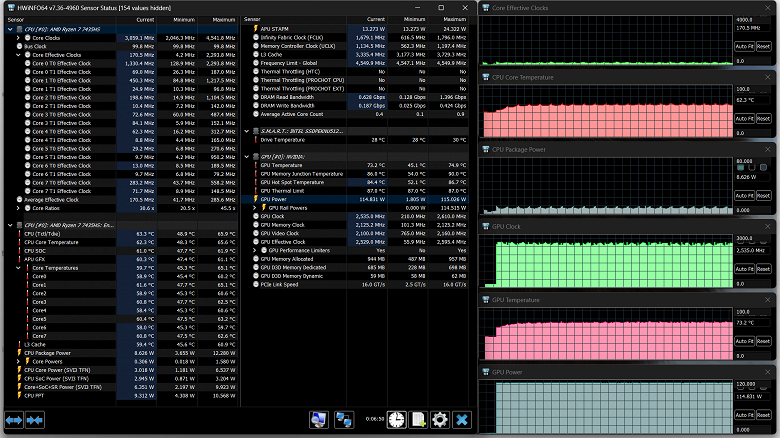The height and width of the screenshot is (438, 780).
Task: Close the GPU Temperature graph window
Action: click(768, 300)
